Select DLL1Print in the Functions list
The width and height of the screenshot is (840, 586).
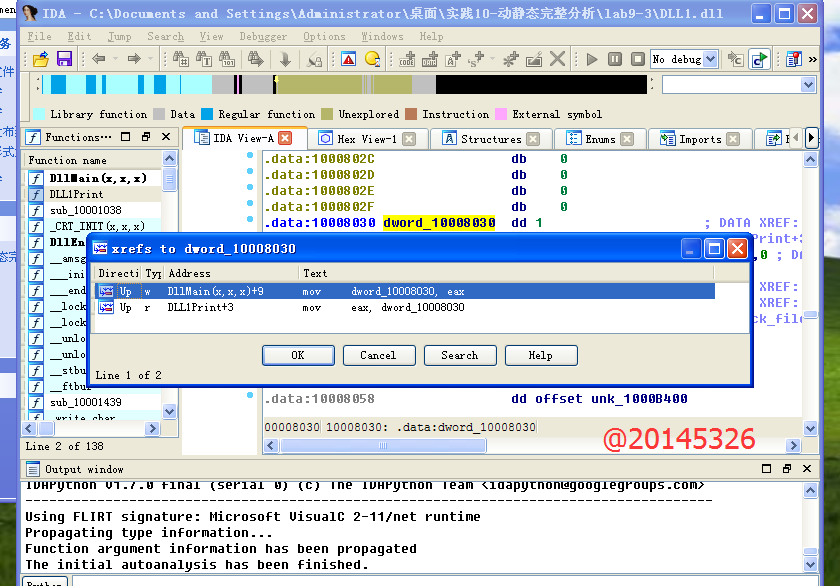pyautogui.click(x=76, y=194)
